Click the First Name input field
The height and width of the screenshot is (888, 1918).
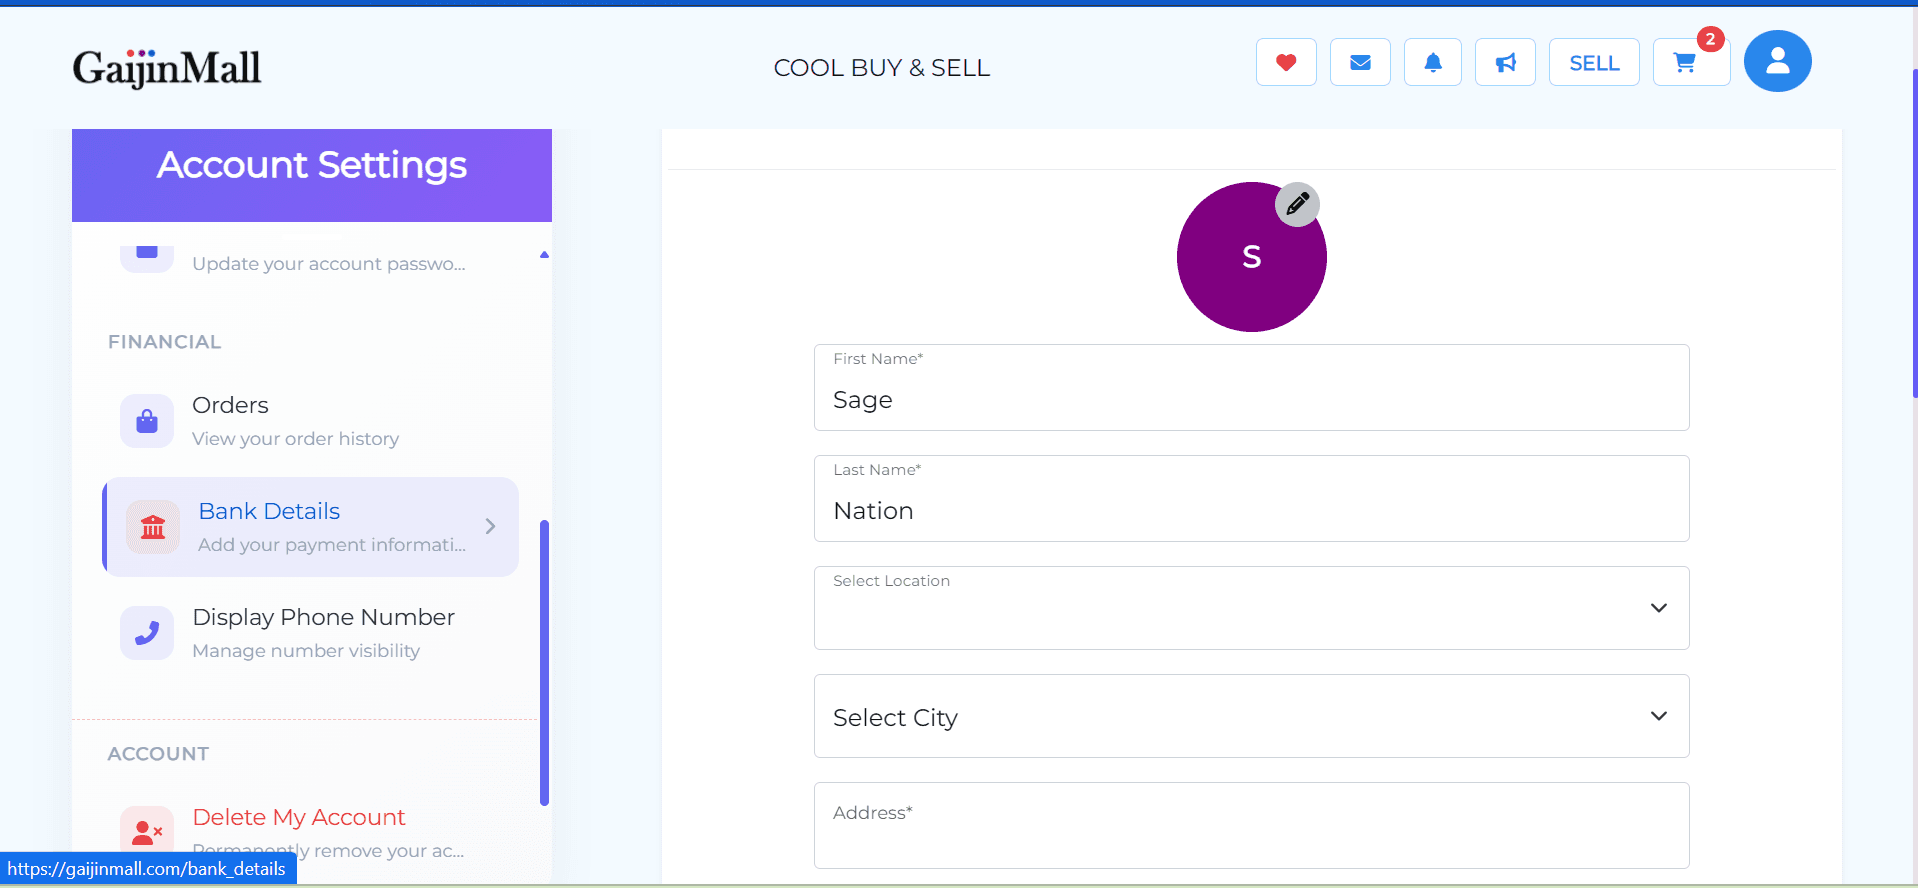(x=1251, y=399)
